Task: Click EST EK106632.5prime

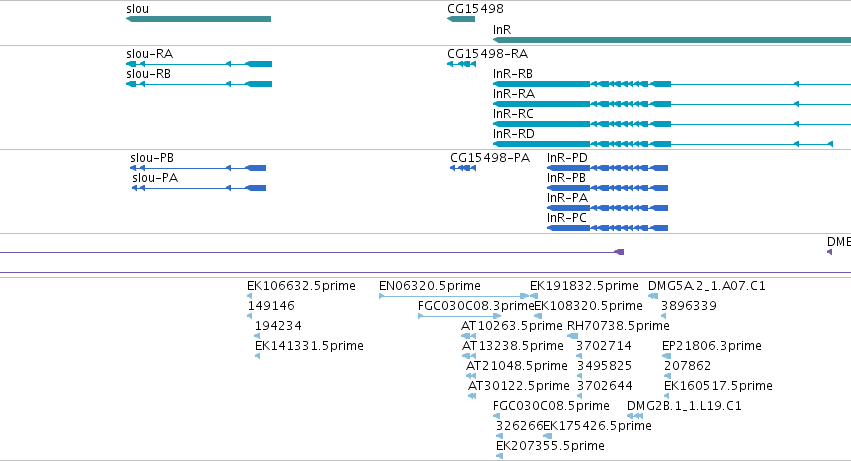Action: 250,296
